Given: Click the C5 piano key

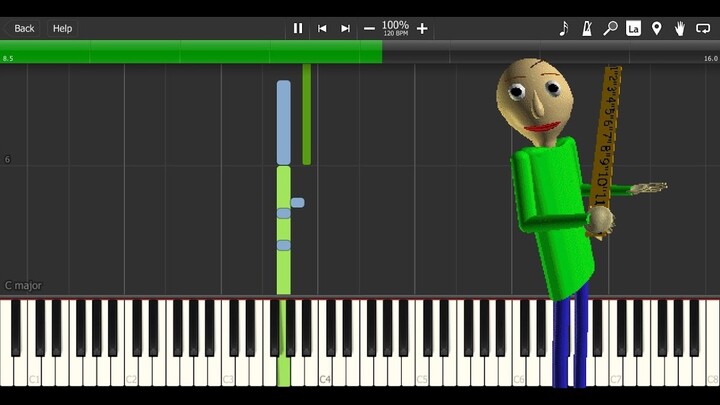Looking at the screenshot, I should (422, 372).
